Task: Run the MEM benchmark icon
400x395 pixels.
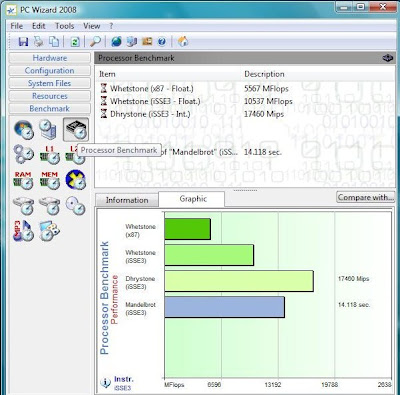Action: pyautogui.click(x=49, y=180)
